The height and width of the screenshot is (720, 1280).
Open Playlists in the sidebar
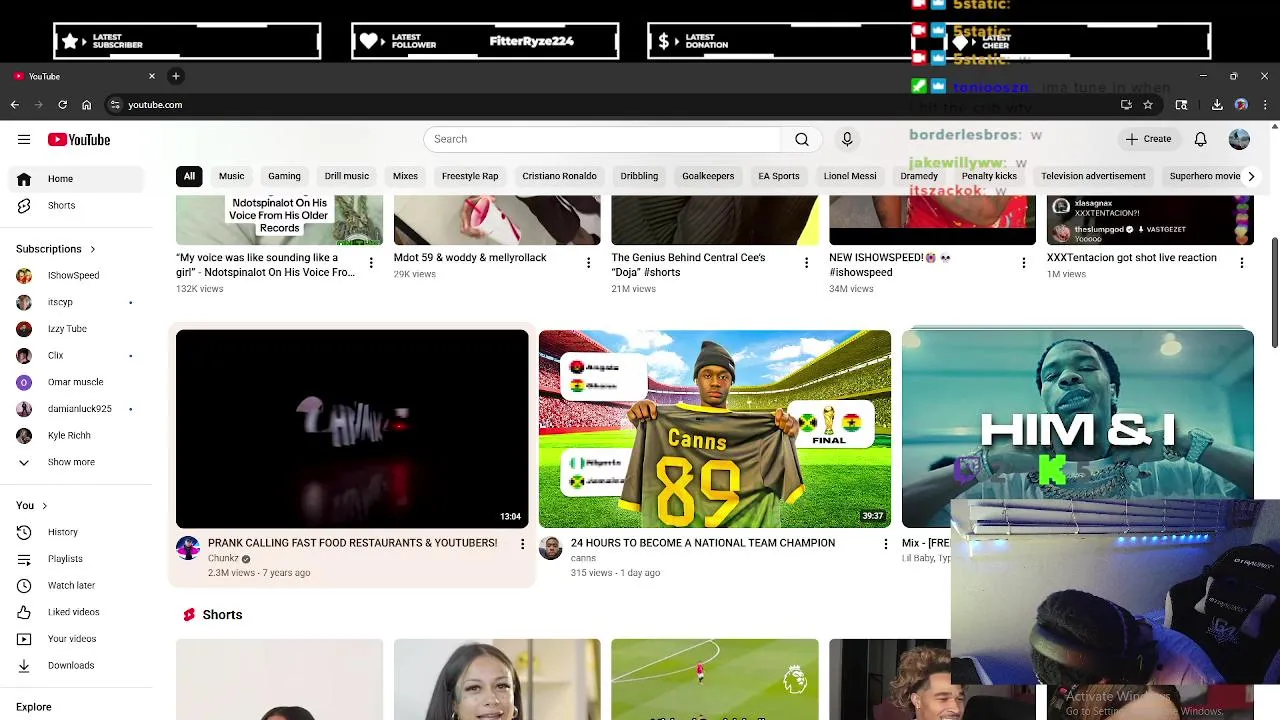click(x=76, y=559)
